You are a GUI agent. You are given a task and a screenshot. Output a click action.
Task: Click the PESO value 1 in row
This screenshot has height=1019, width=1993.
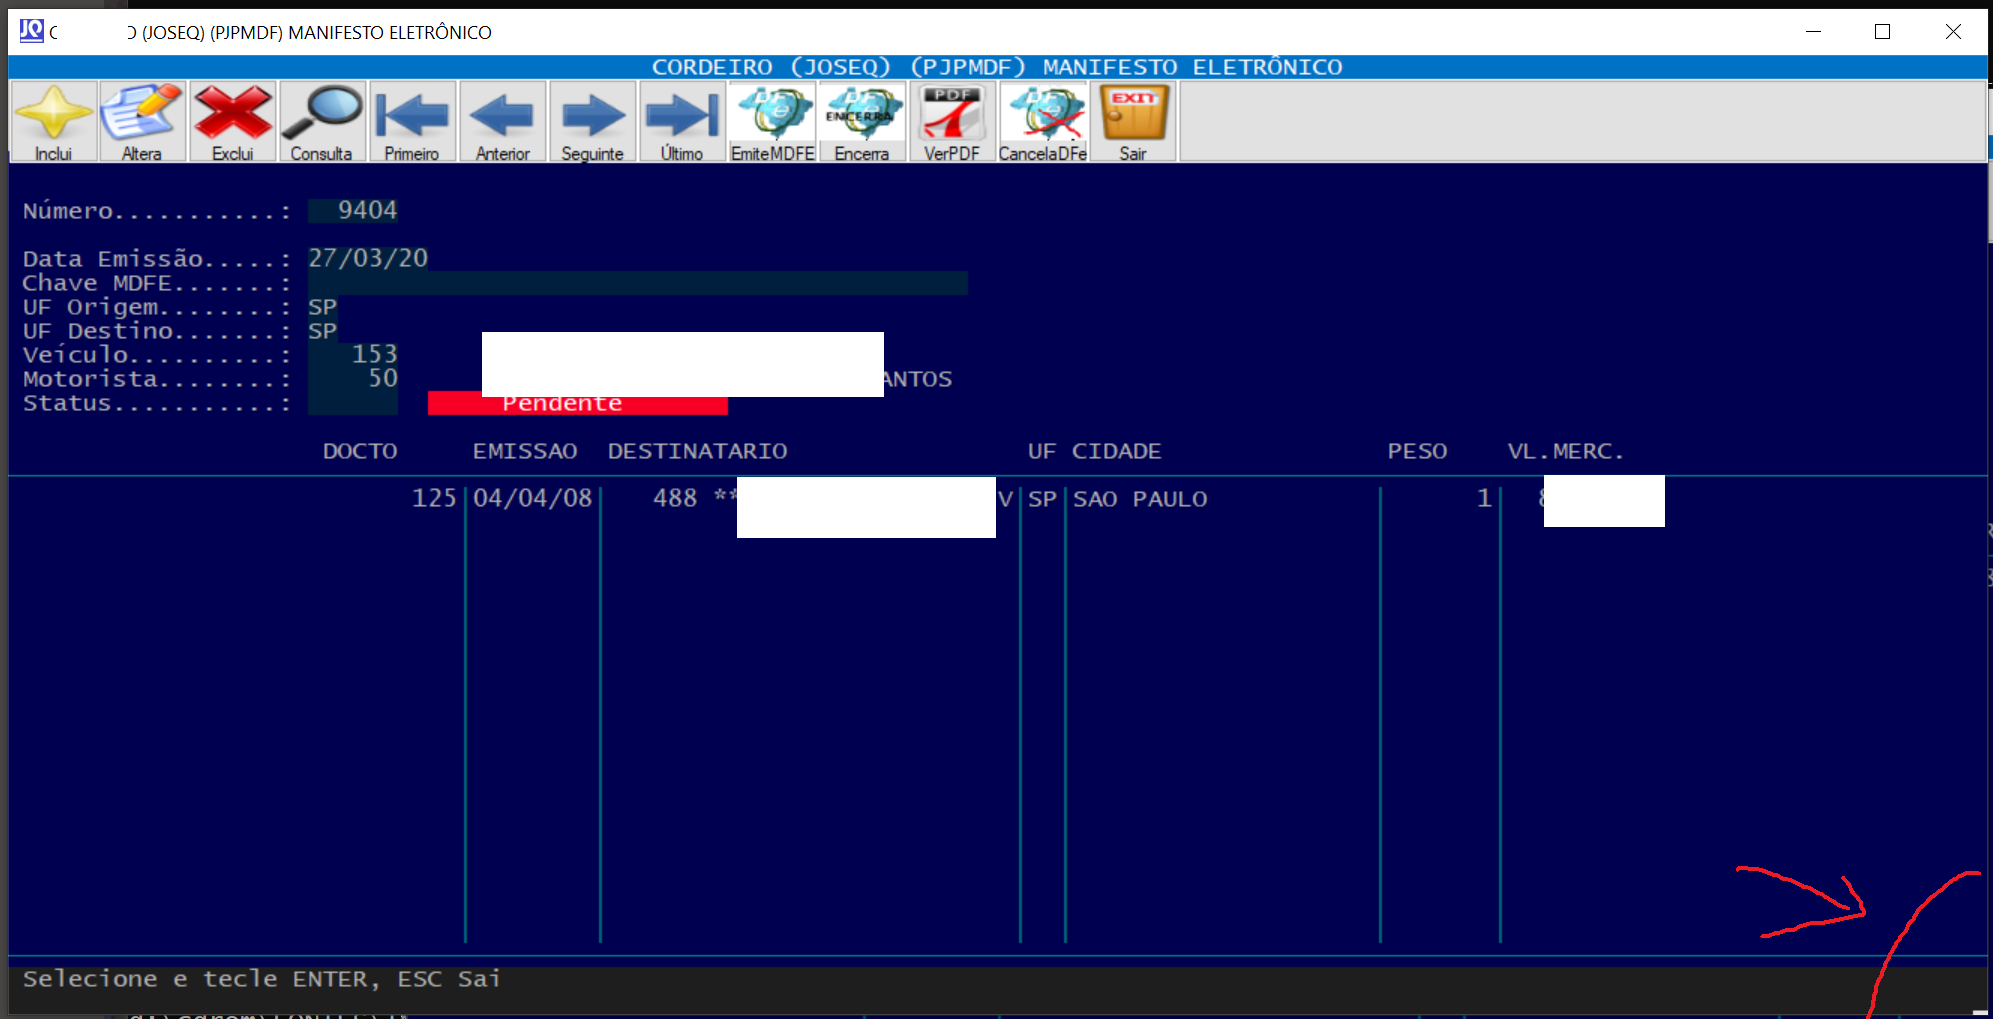[x=1484, y=498]
